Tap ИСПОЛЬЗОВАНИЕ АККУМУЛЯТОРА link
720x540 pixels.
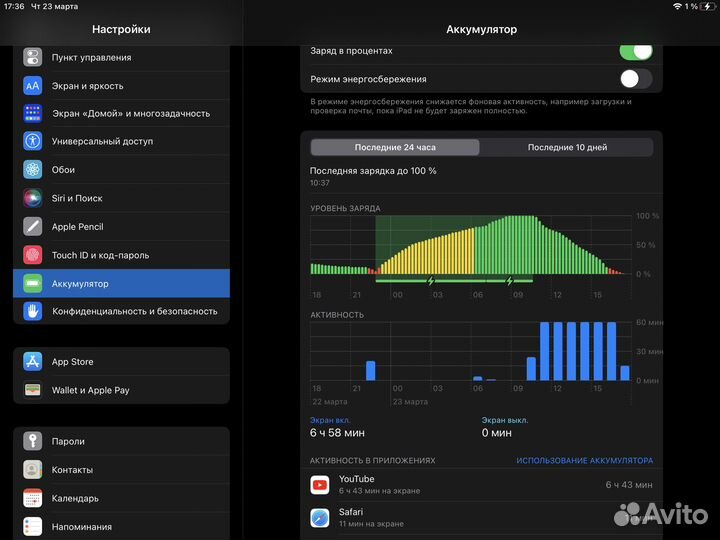pyautogui.click(x=584, y=461)
